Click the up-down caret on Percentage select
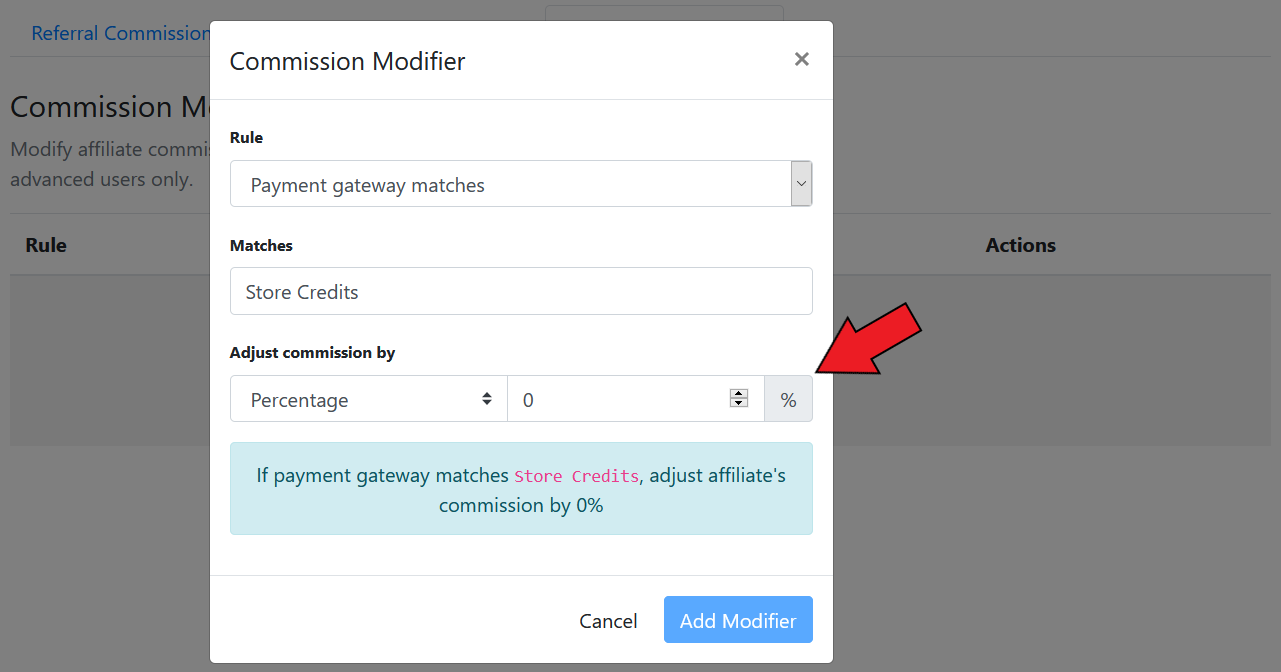The height and width of the screenshot is (672, 1281). coord(487,398)
